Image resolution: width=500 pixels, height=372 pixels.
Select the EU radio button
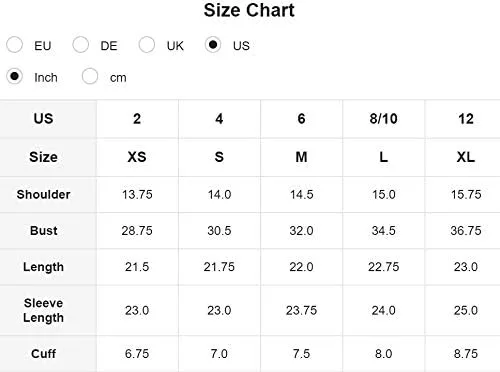[x=14, y=45]
